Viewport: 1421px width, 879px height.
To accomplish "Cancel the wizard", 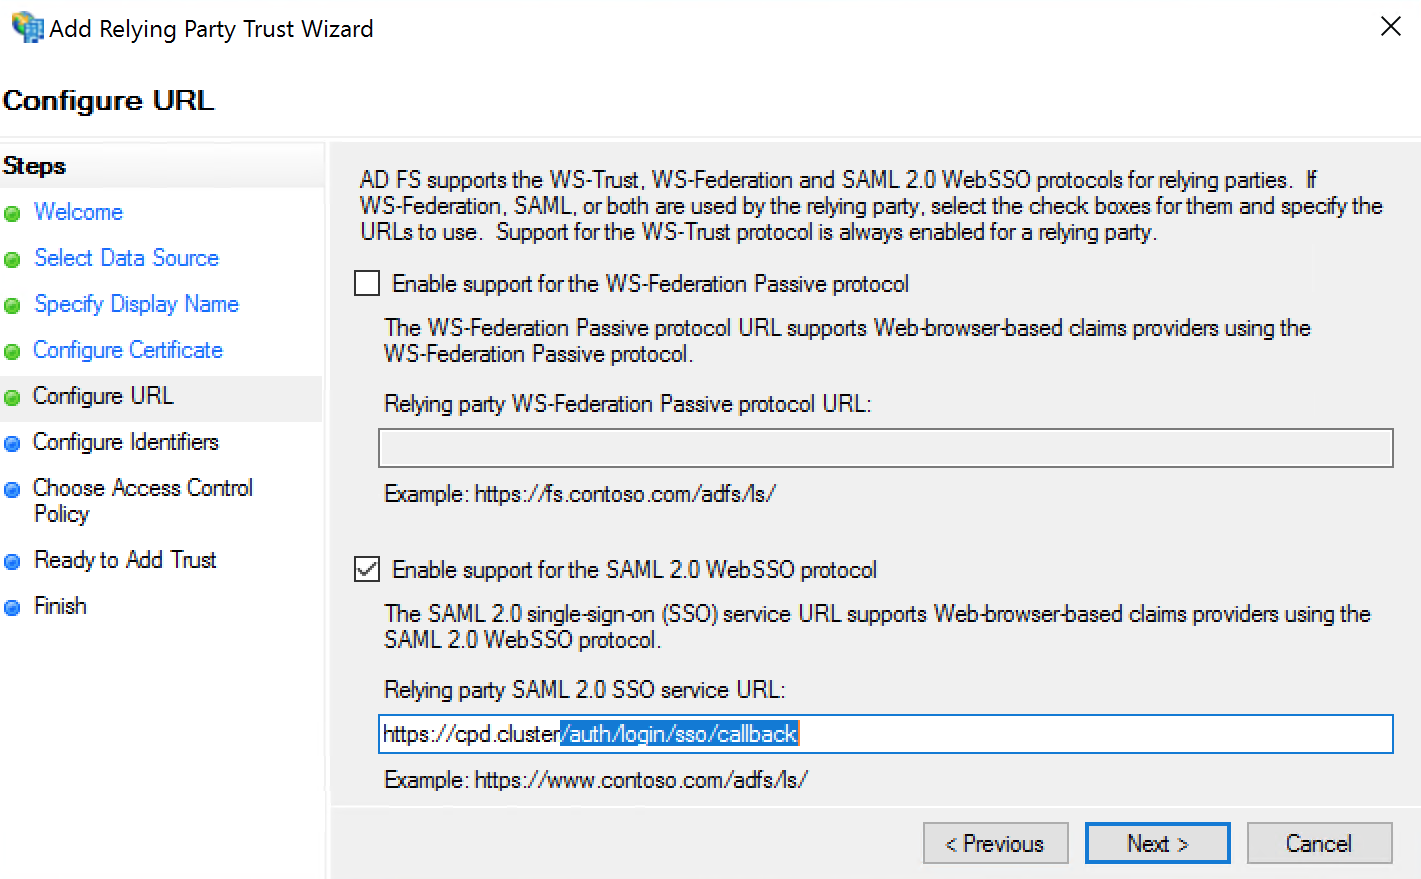I will tap(1319, 843).
